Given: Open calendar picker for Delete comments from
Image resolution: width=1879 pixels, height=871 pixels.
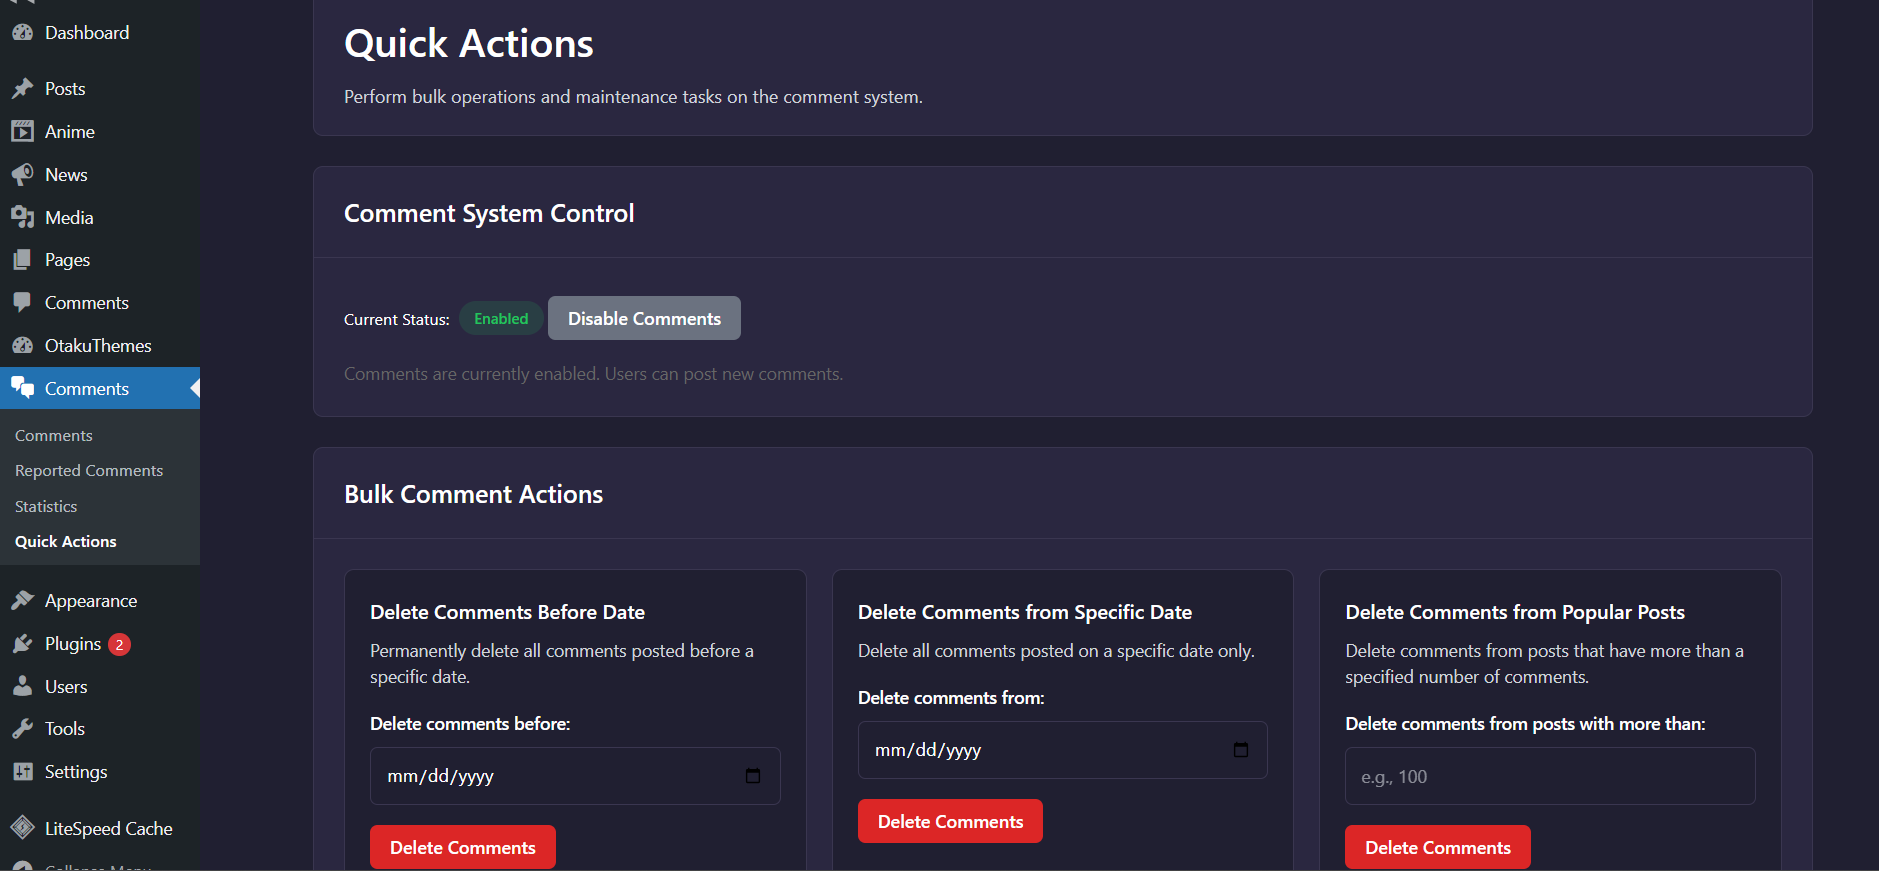Looking at the screenshot, I should 1241,750.
